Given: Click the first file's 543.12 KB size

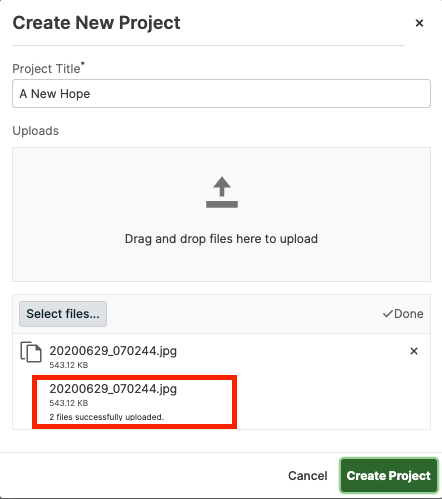Looking at the screenshot, I should pos(69,365).
